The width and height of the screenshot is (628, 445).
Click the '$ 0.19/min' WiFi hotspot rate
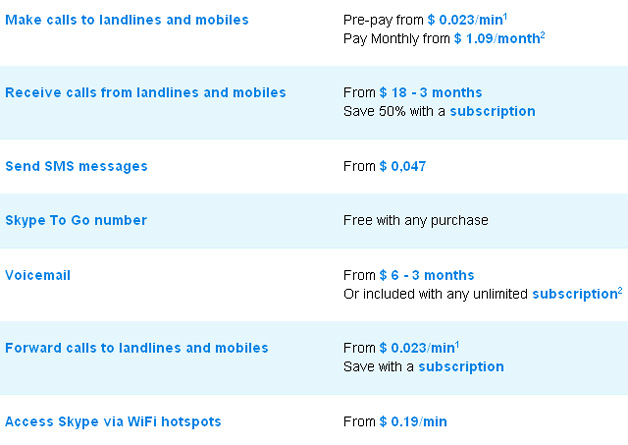tap(413, 421)
